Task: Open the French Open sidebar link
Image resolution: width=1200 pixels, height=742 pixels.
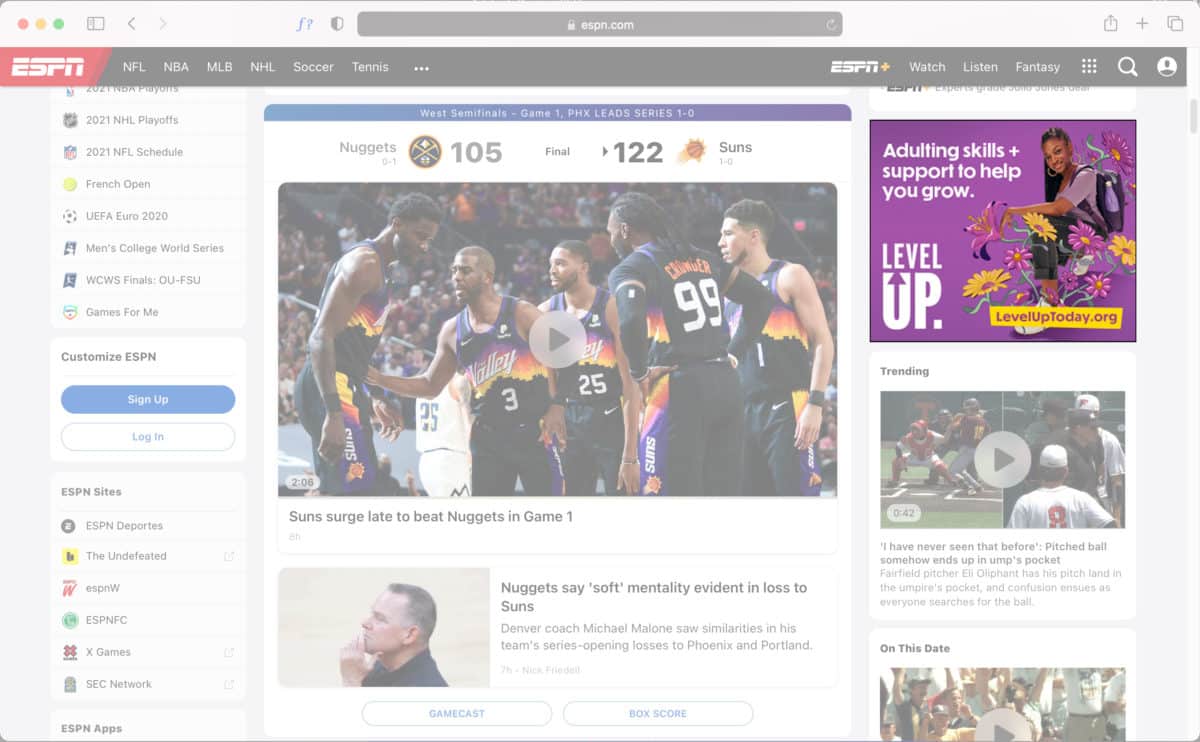Action: [118, 184]
